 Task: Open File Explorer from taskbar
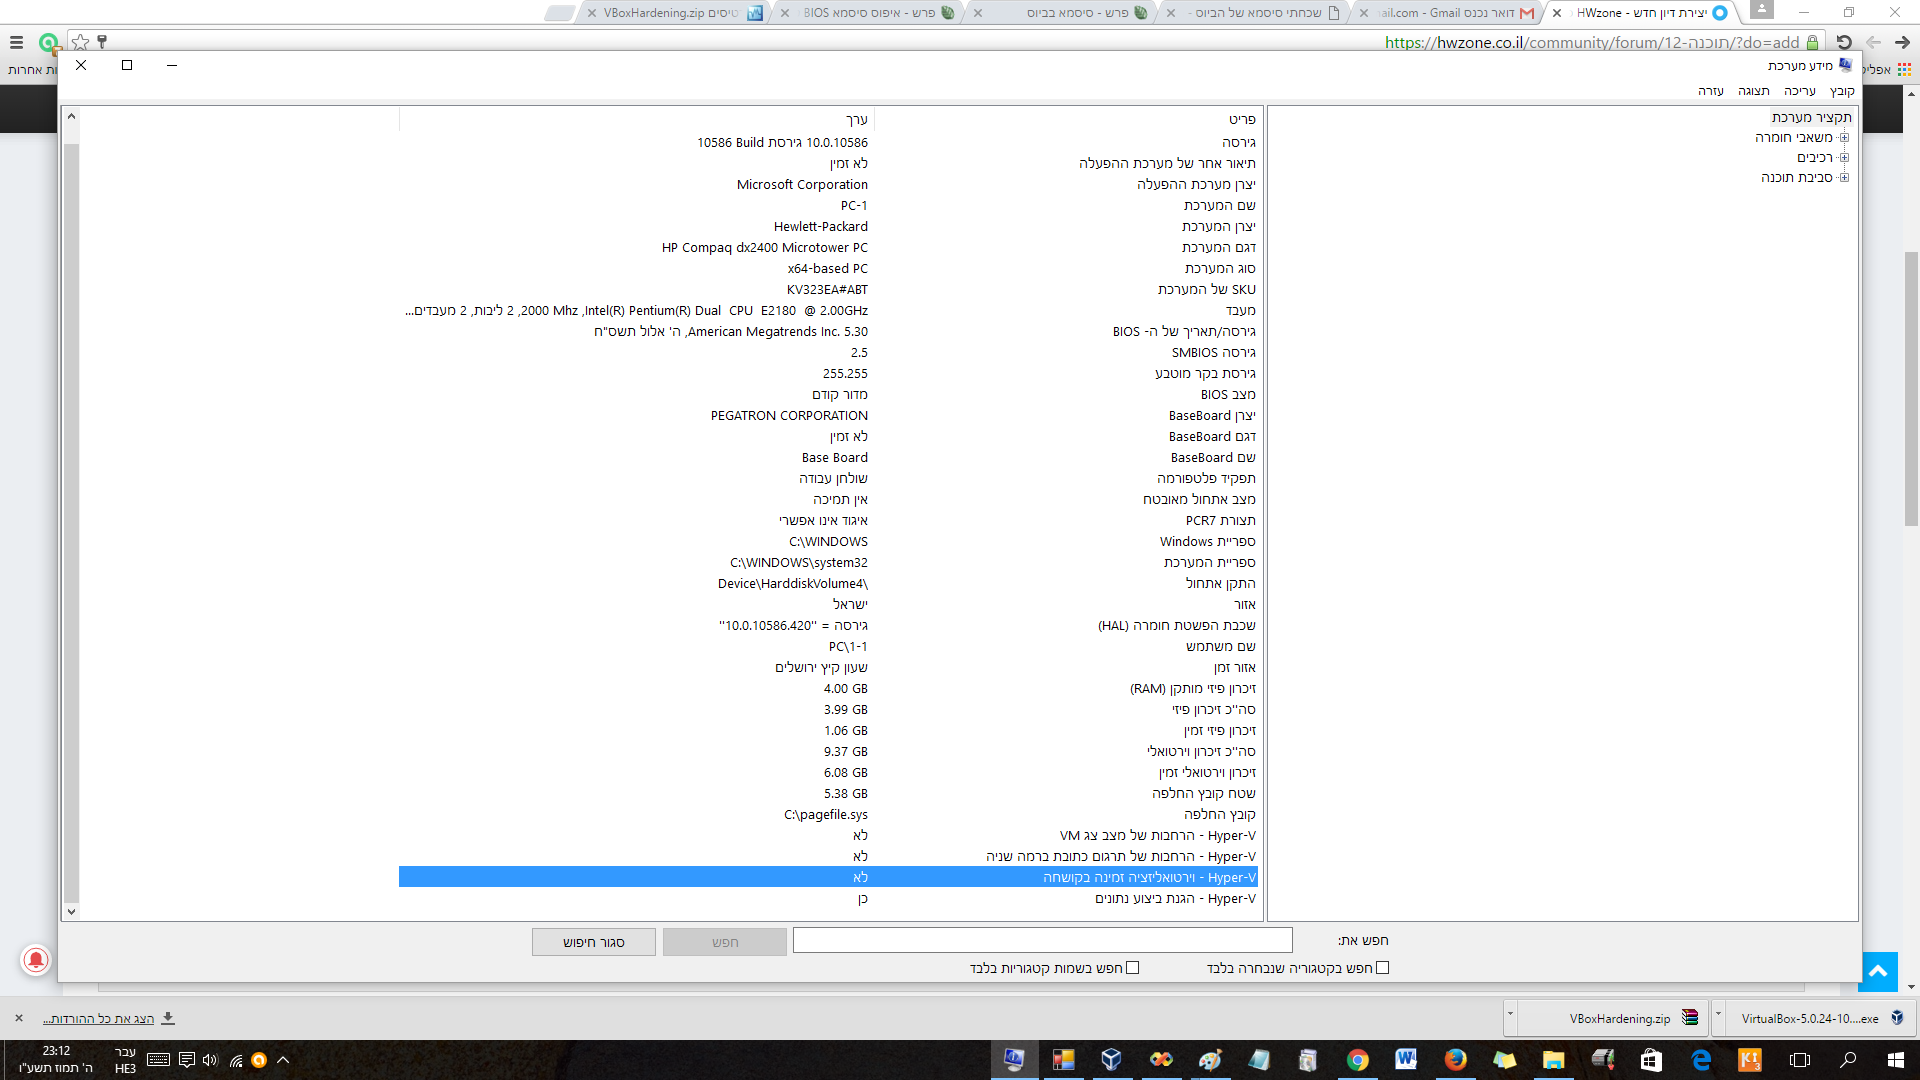(1553, 1060)
